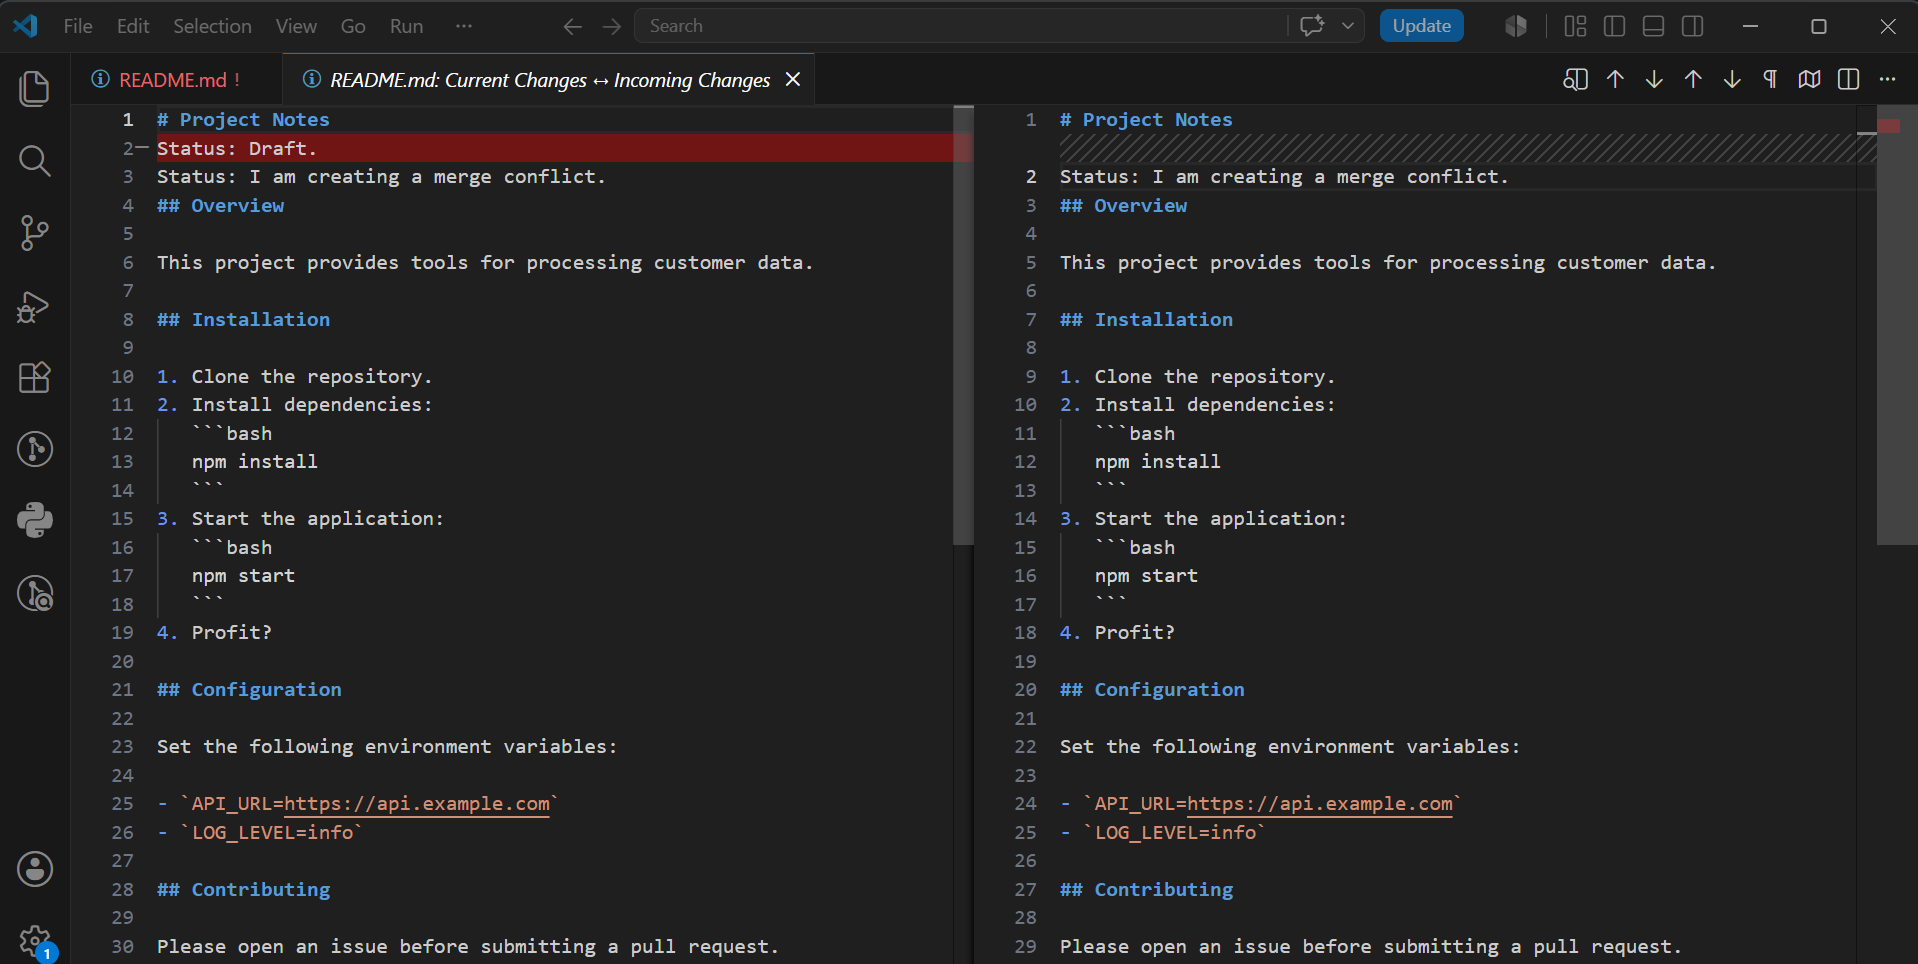The height and width of the screenshot is (964, 1918).
Task: Click the up arrow right of the Open File icon
Action: [1615, 79]
